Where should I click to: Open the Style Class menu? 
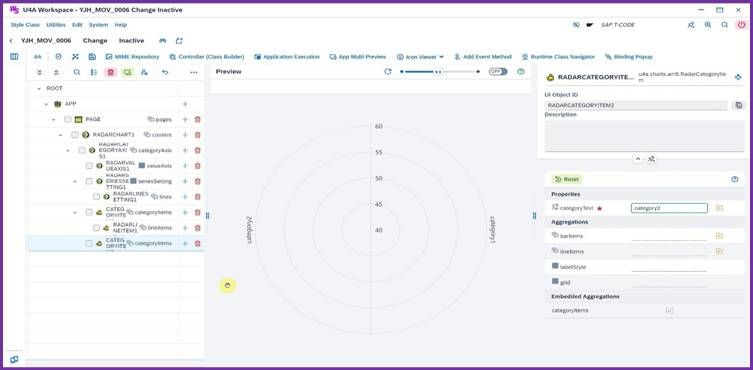coord(25,25)
